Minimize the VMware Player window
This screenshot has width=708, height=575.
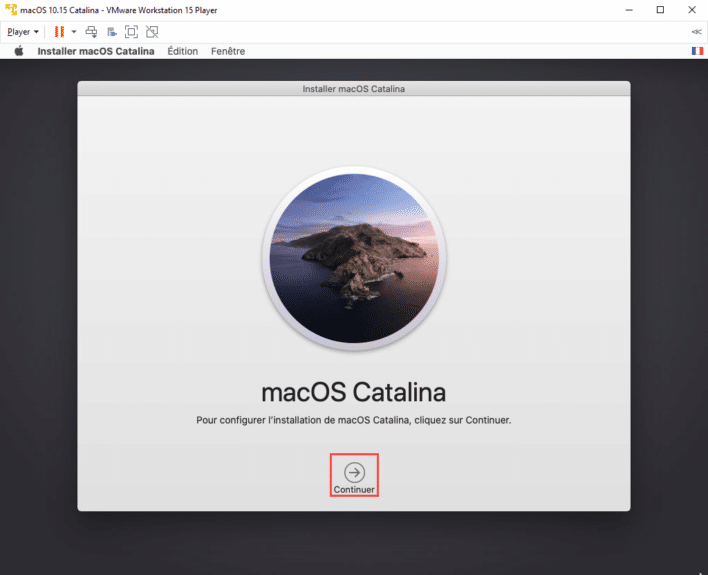click(629, 10)
